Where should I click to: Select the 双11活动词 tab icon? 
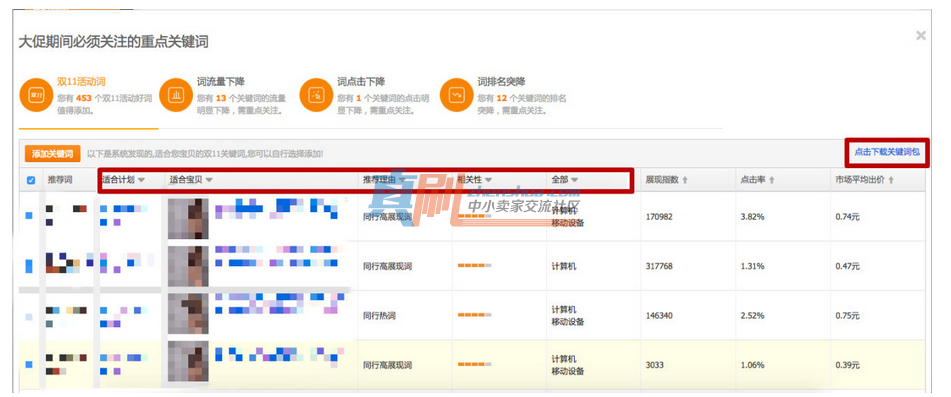click(36, 95)
